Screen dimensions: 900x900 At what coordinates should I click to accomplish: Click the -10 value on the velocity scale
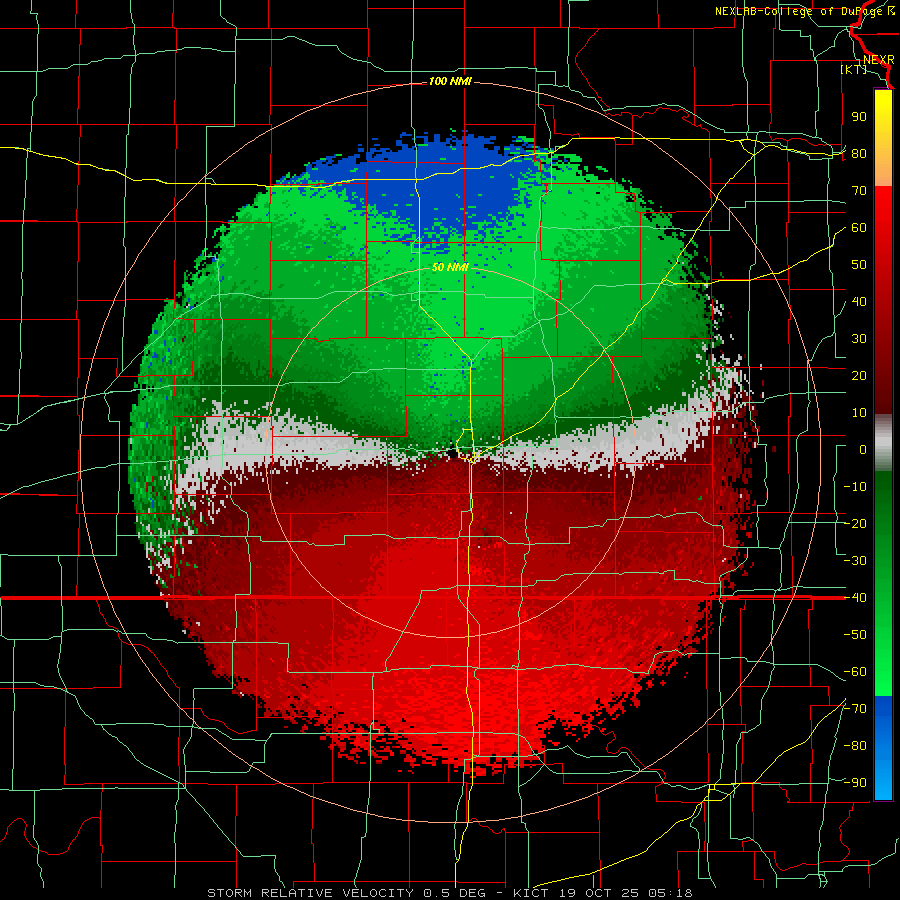855,487
